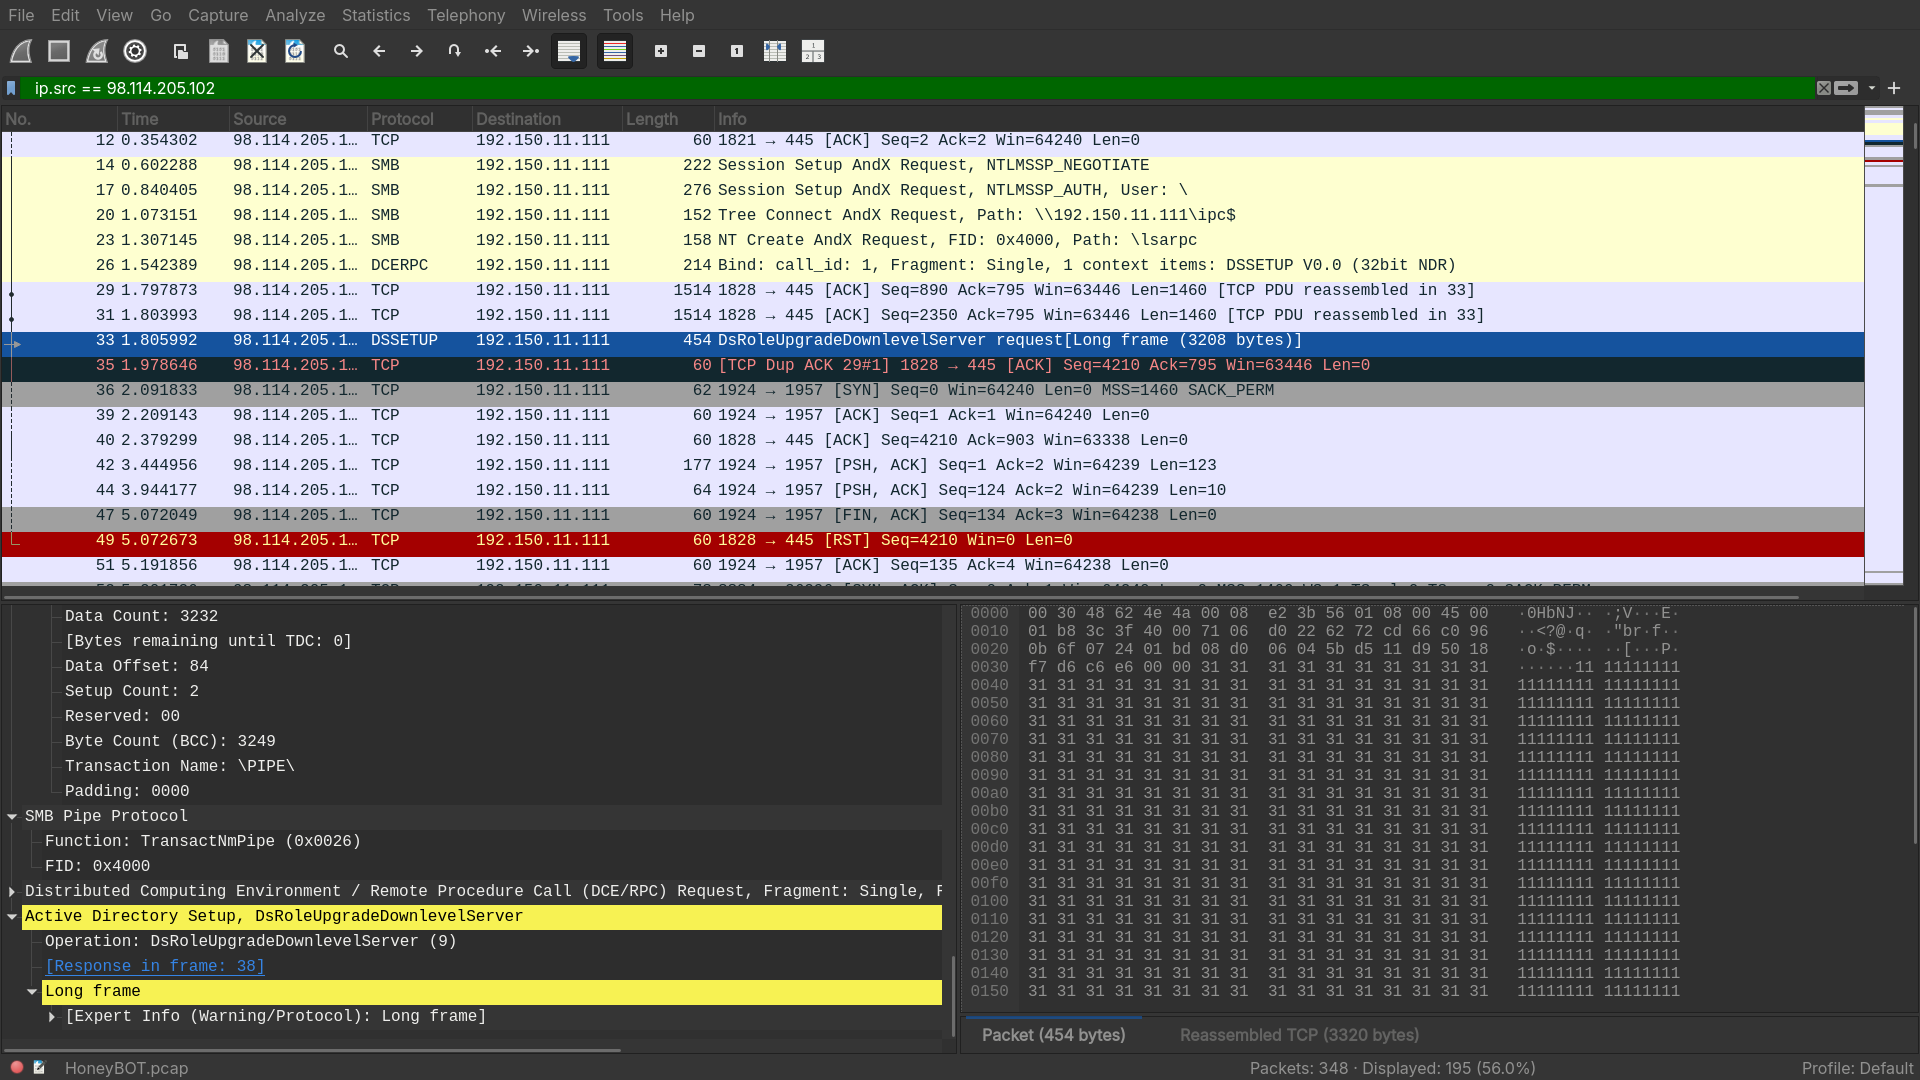The height and width of the screenshot is (1080, 1920).
Task: Click the resize columns icon
Action: click(x=775, y=51)
